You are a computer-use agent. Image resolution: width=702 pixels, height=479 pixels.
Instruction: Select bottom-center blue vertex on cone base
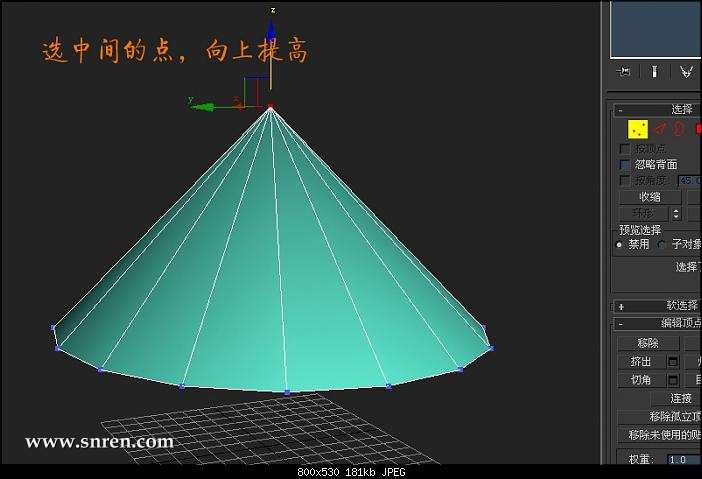(x=287, y=393)
